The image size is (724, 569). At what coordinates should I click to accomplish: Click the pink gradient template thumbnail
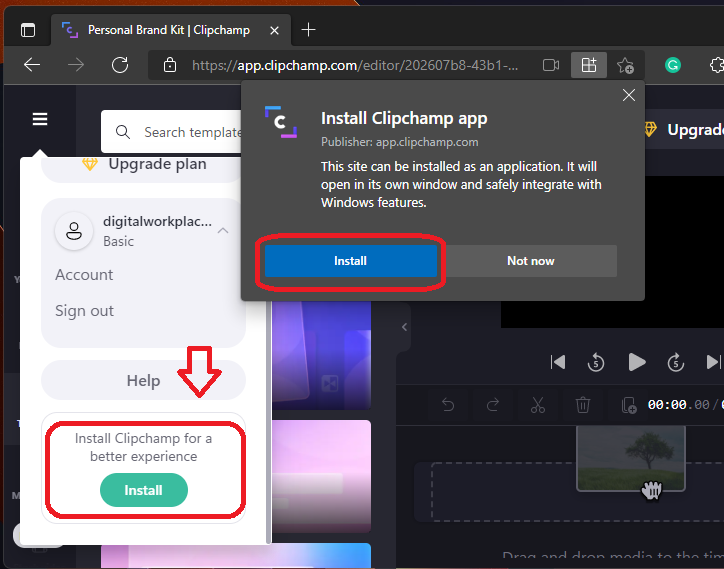(321, 476)
